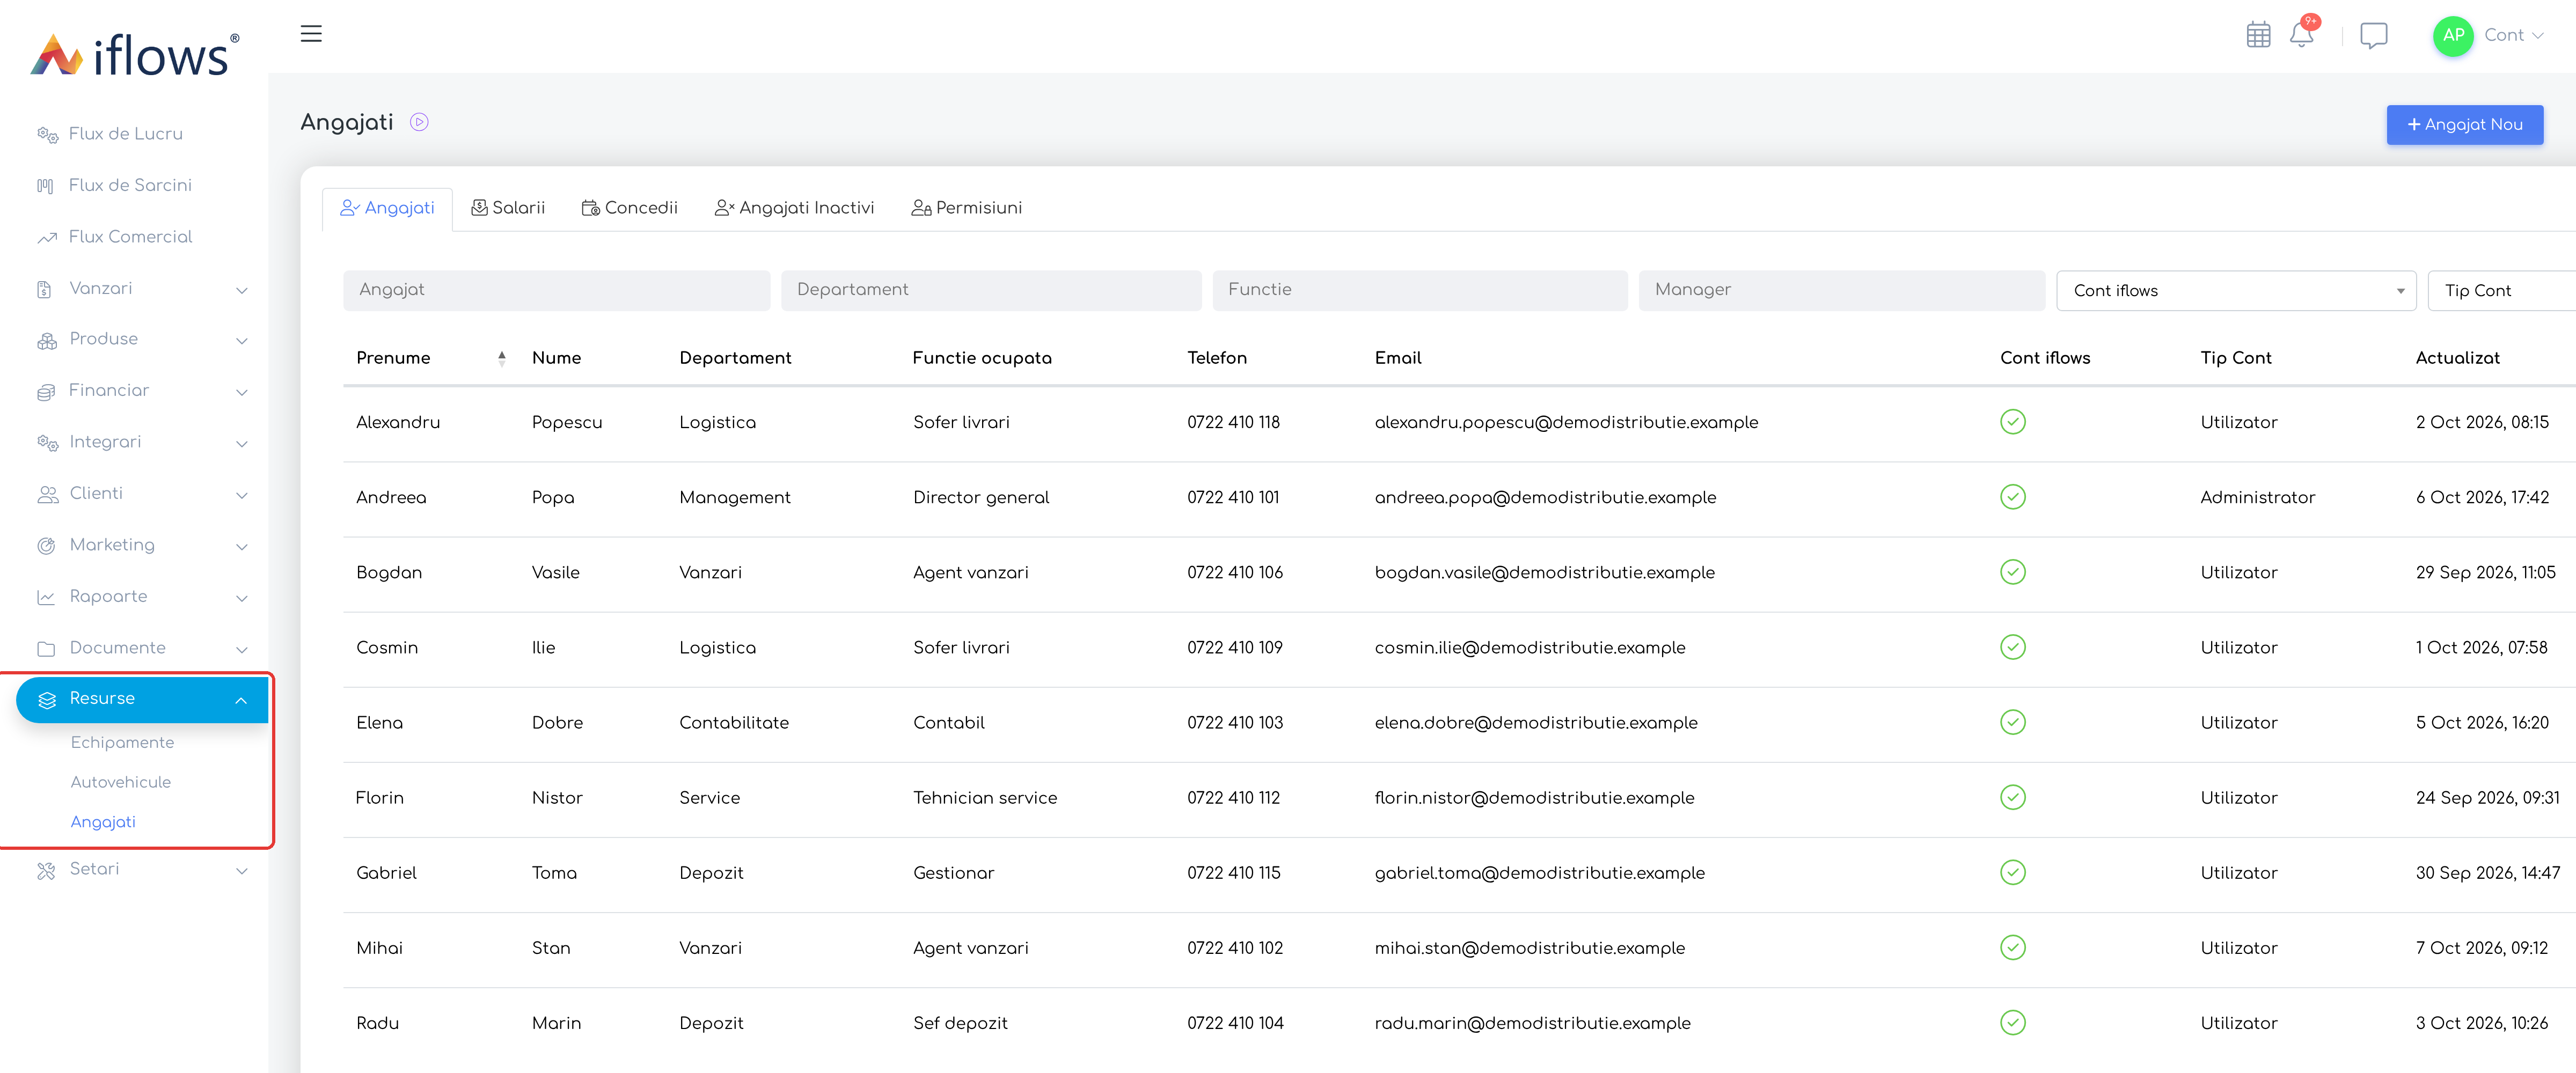Switch to the Salarii tab
Screen dimensions: 2576x1073
click(x=508, y=208)
